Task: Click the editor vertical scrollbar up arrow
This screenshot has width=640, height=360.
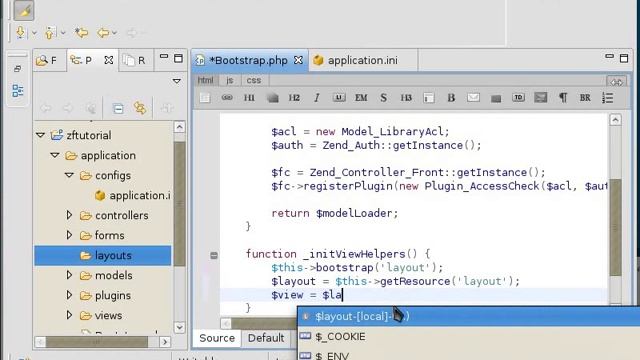Action: 616,120
